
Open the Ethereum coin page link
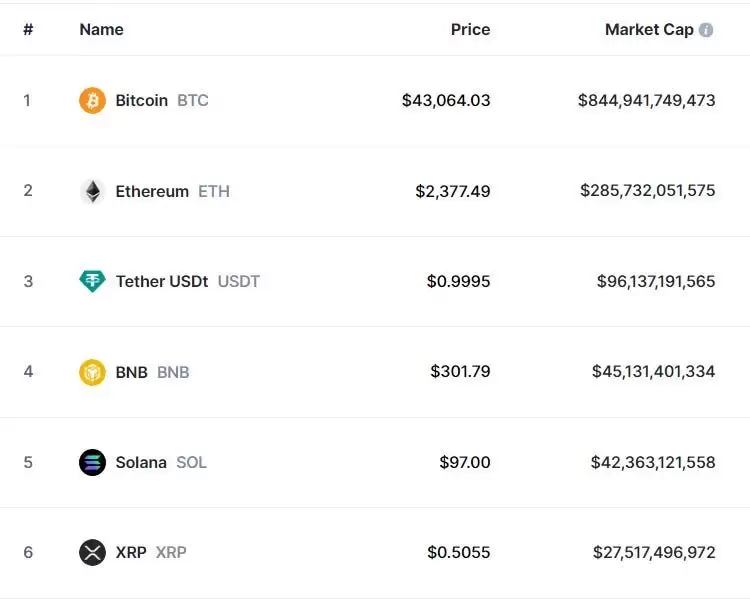[152, 191]
